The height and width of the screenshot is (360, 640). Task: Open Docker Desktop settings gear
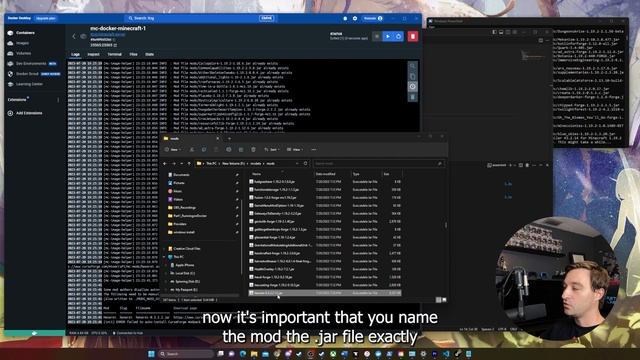(x=355, y=18)
